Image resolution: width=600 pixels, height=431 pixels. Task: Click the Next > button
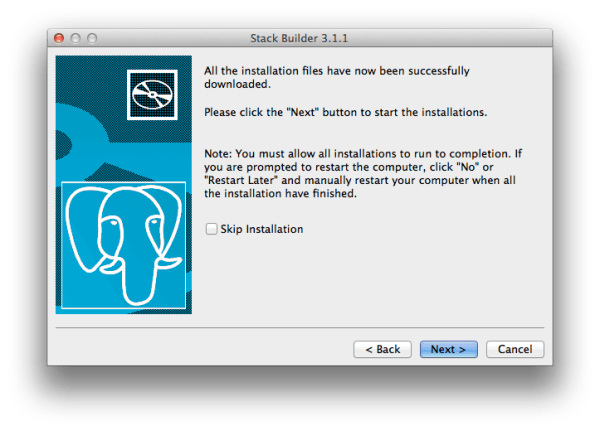point(448,349)
